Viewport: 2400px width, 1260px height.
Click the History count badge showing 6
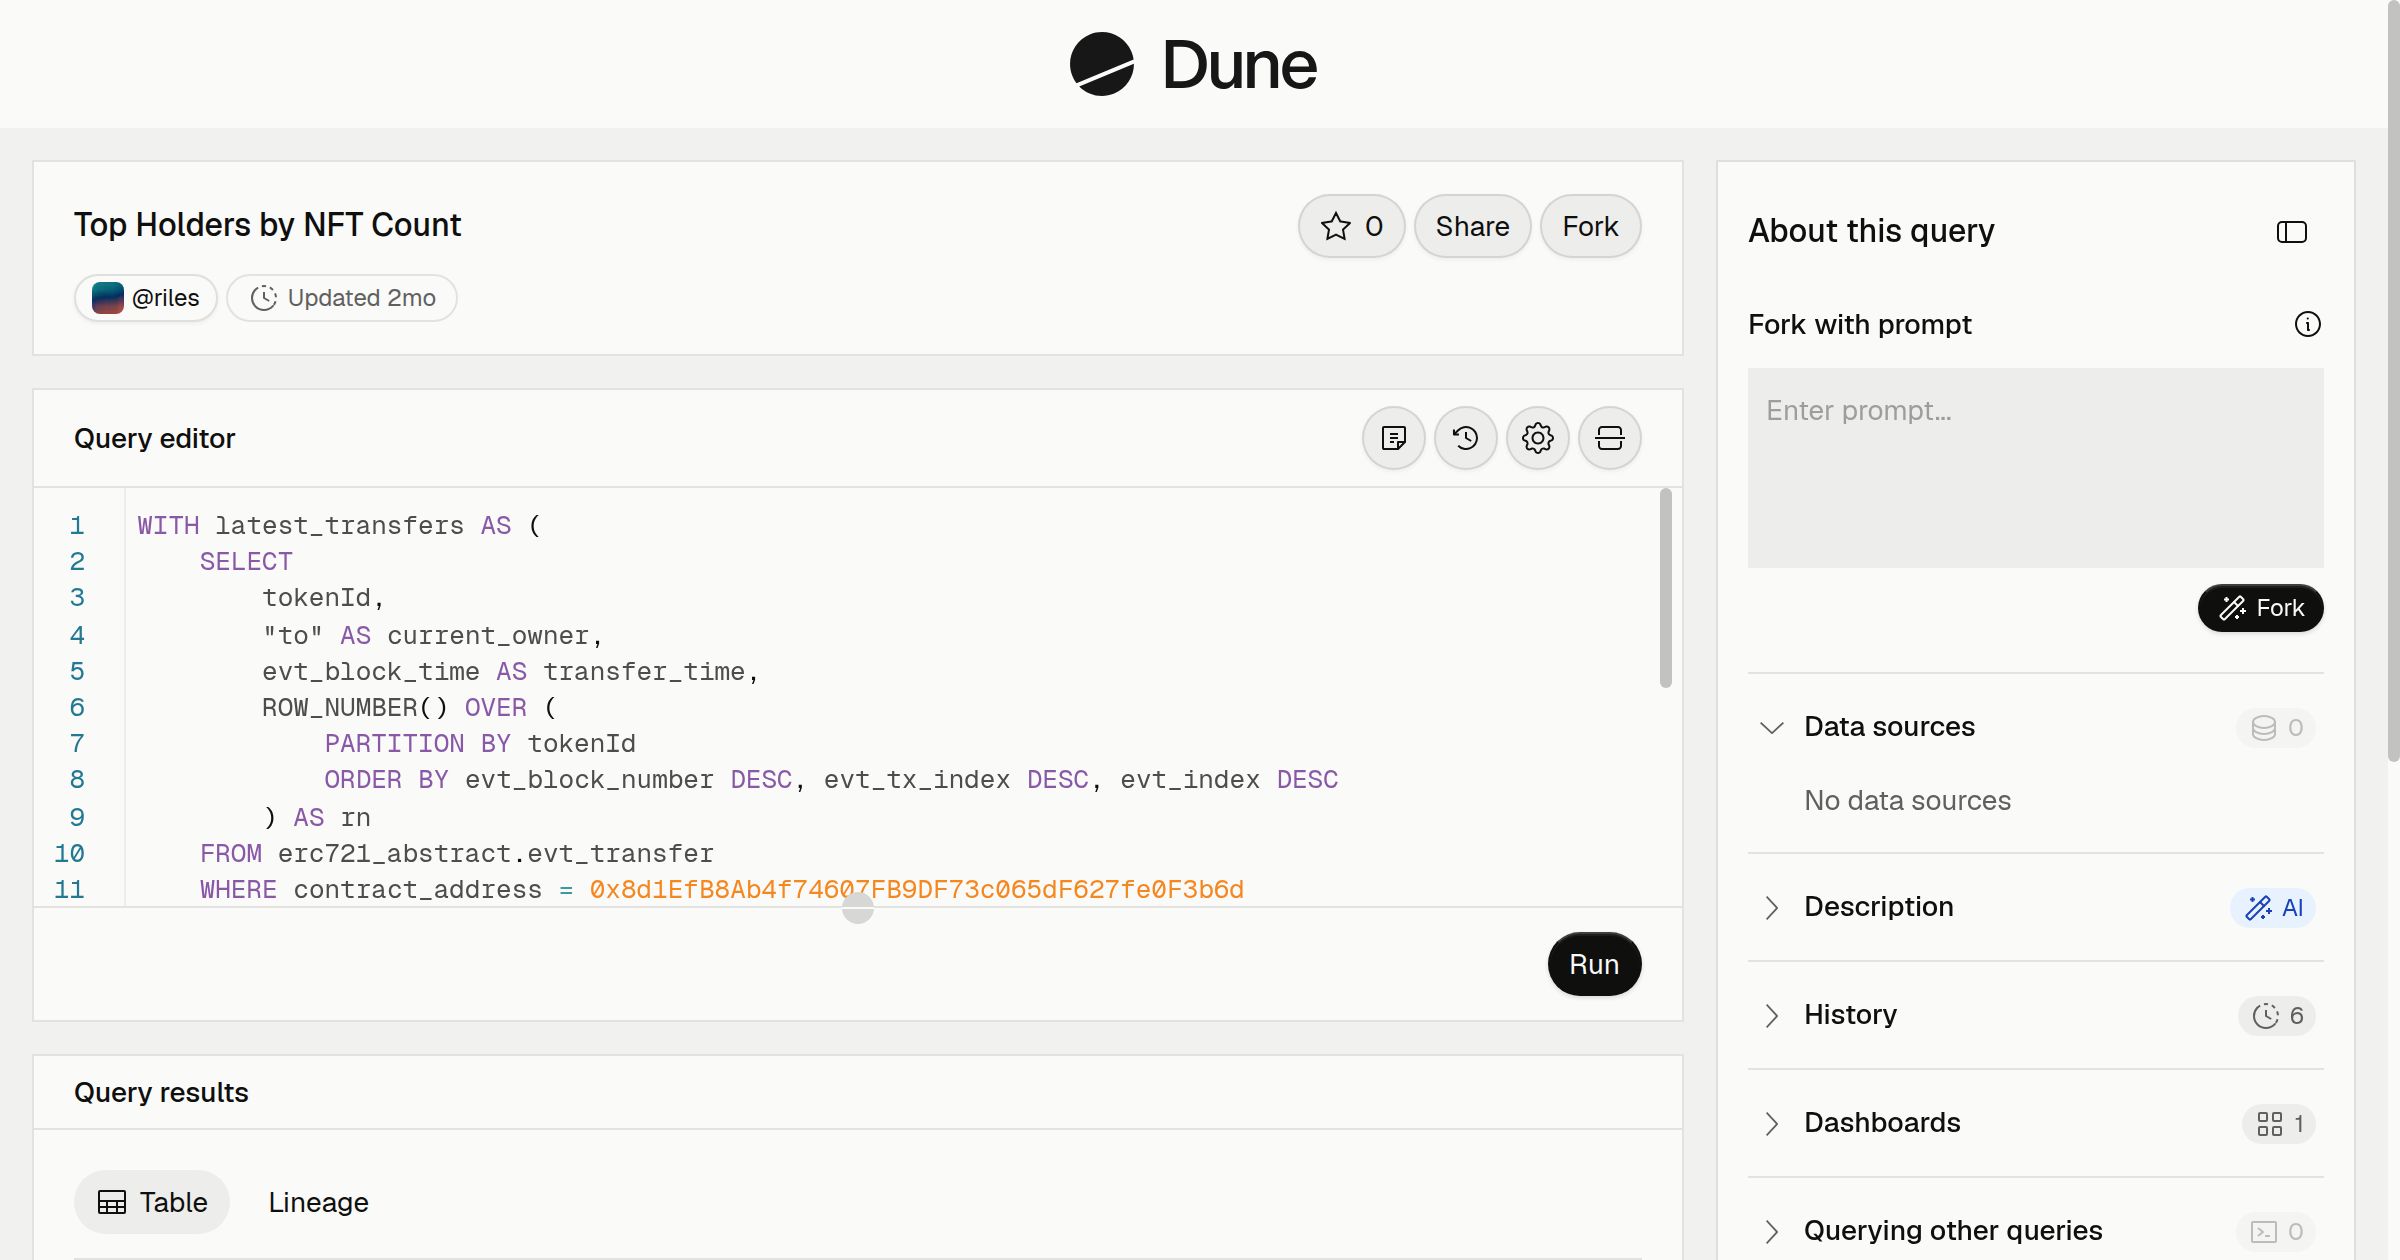pos(2276,1015)
